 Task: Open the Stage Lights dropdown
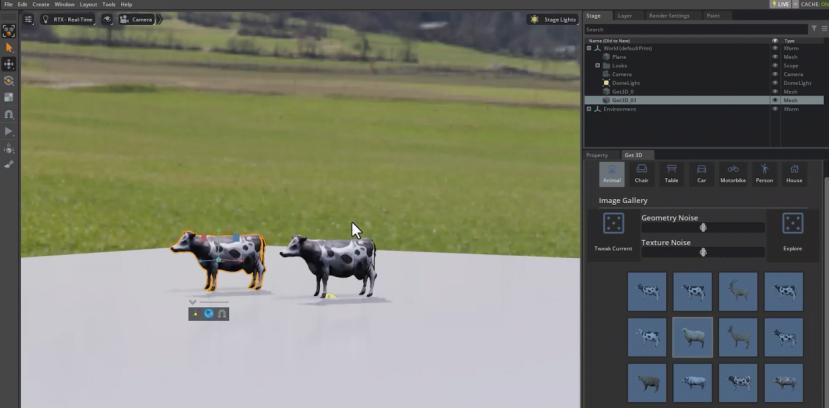coord(553,20)
